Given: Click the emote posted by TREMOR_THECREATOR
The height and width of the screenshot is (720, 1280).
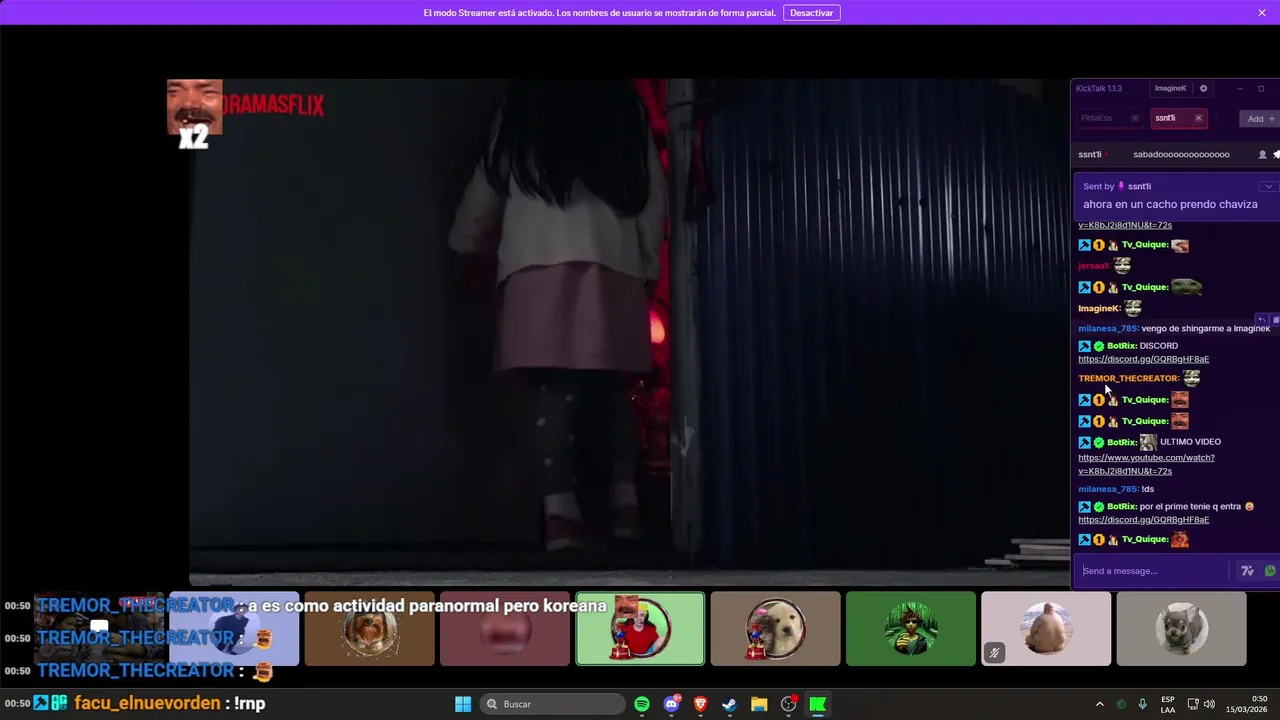Looking at the screenshot, I should pos(1192,378).
